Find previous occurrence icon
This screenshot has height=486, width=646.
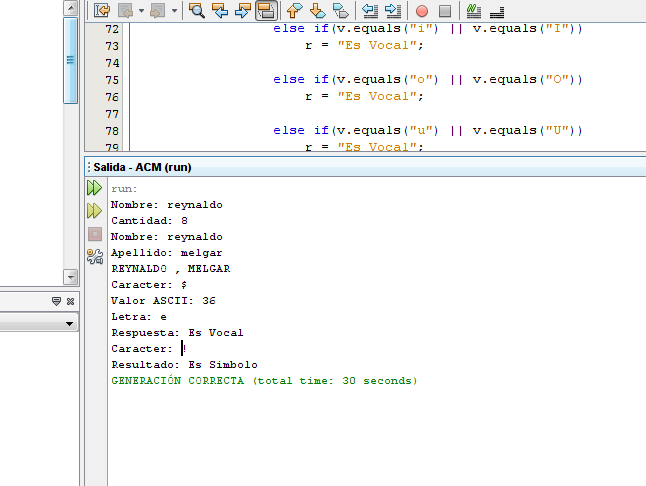point(220,10)
